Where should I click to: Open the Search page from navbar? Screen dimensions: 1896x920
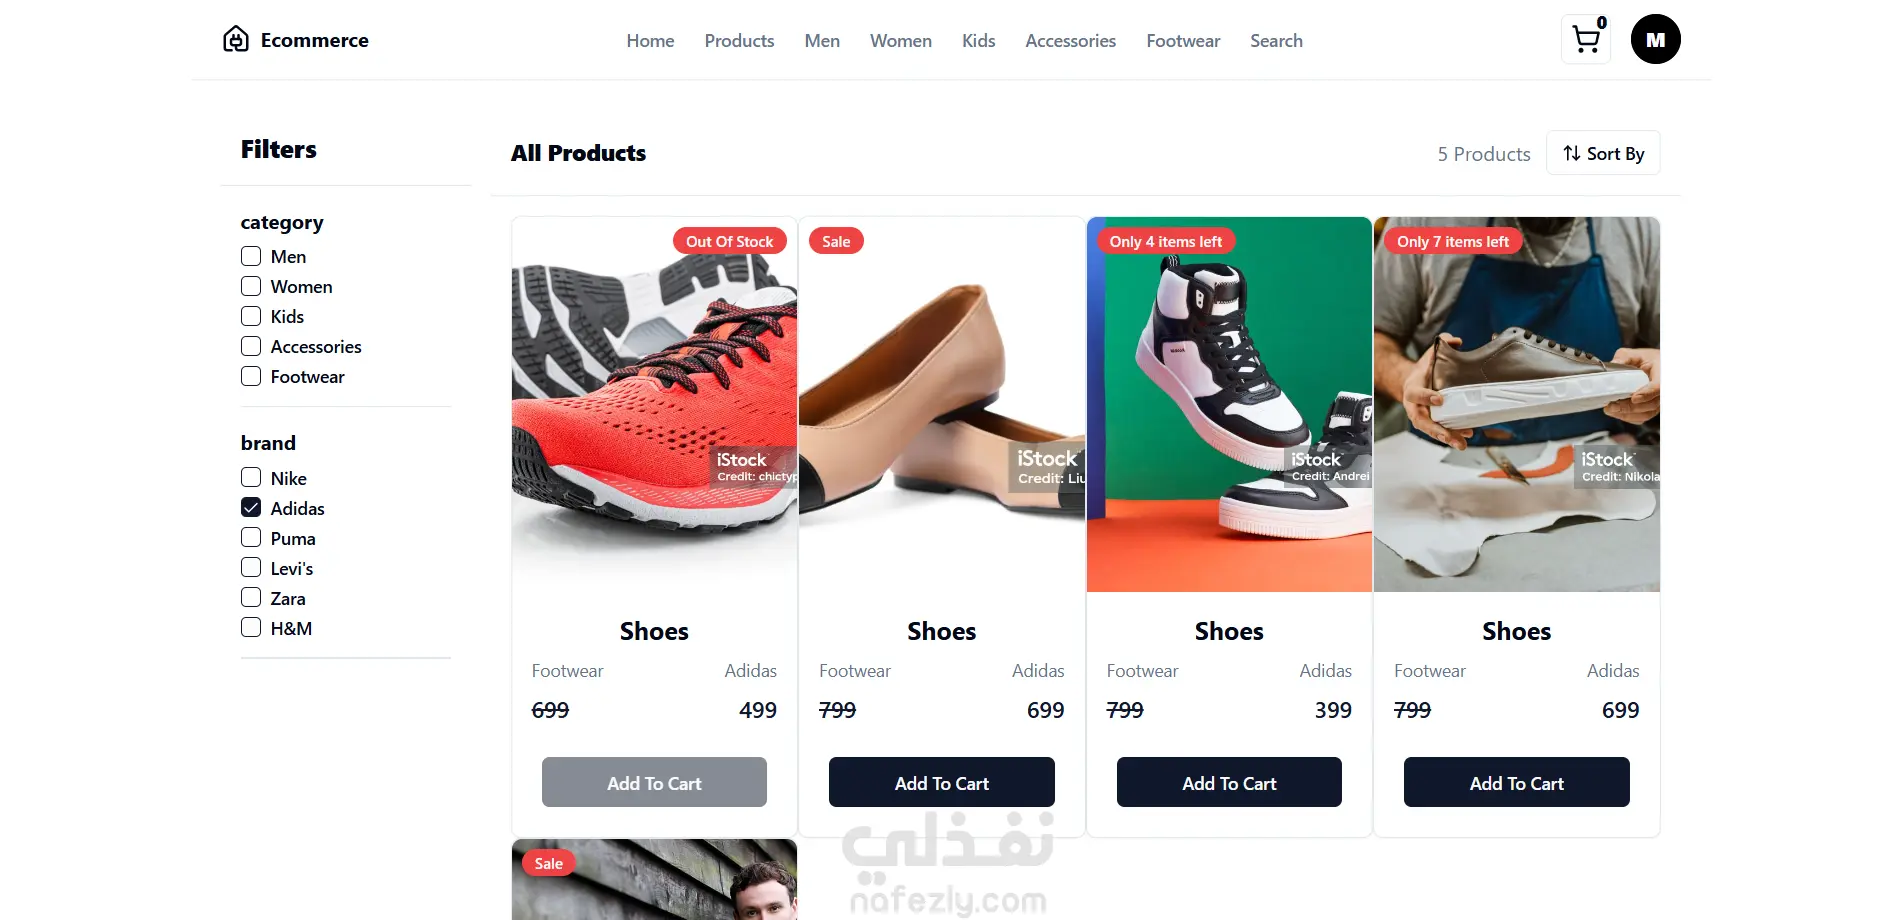tap(1276, 41)
